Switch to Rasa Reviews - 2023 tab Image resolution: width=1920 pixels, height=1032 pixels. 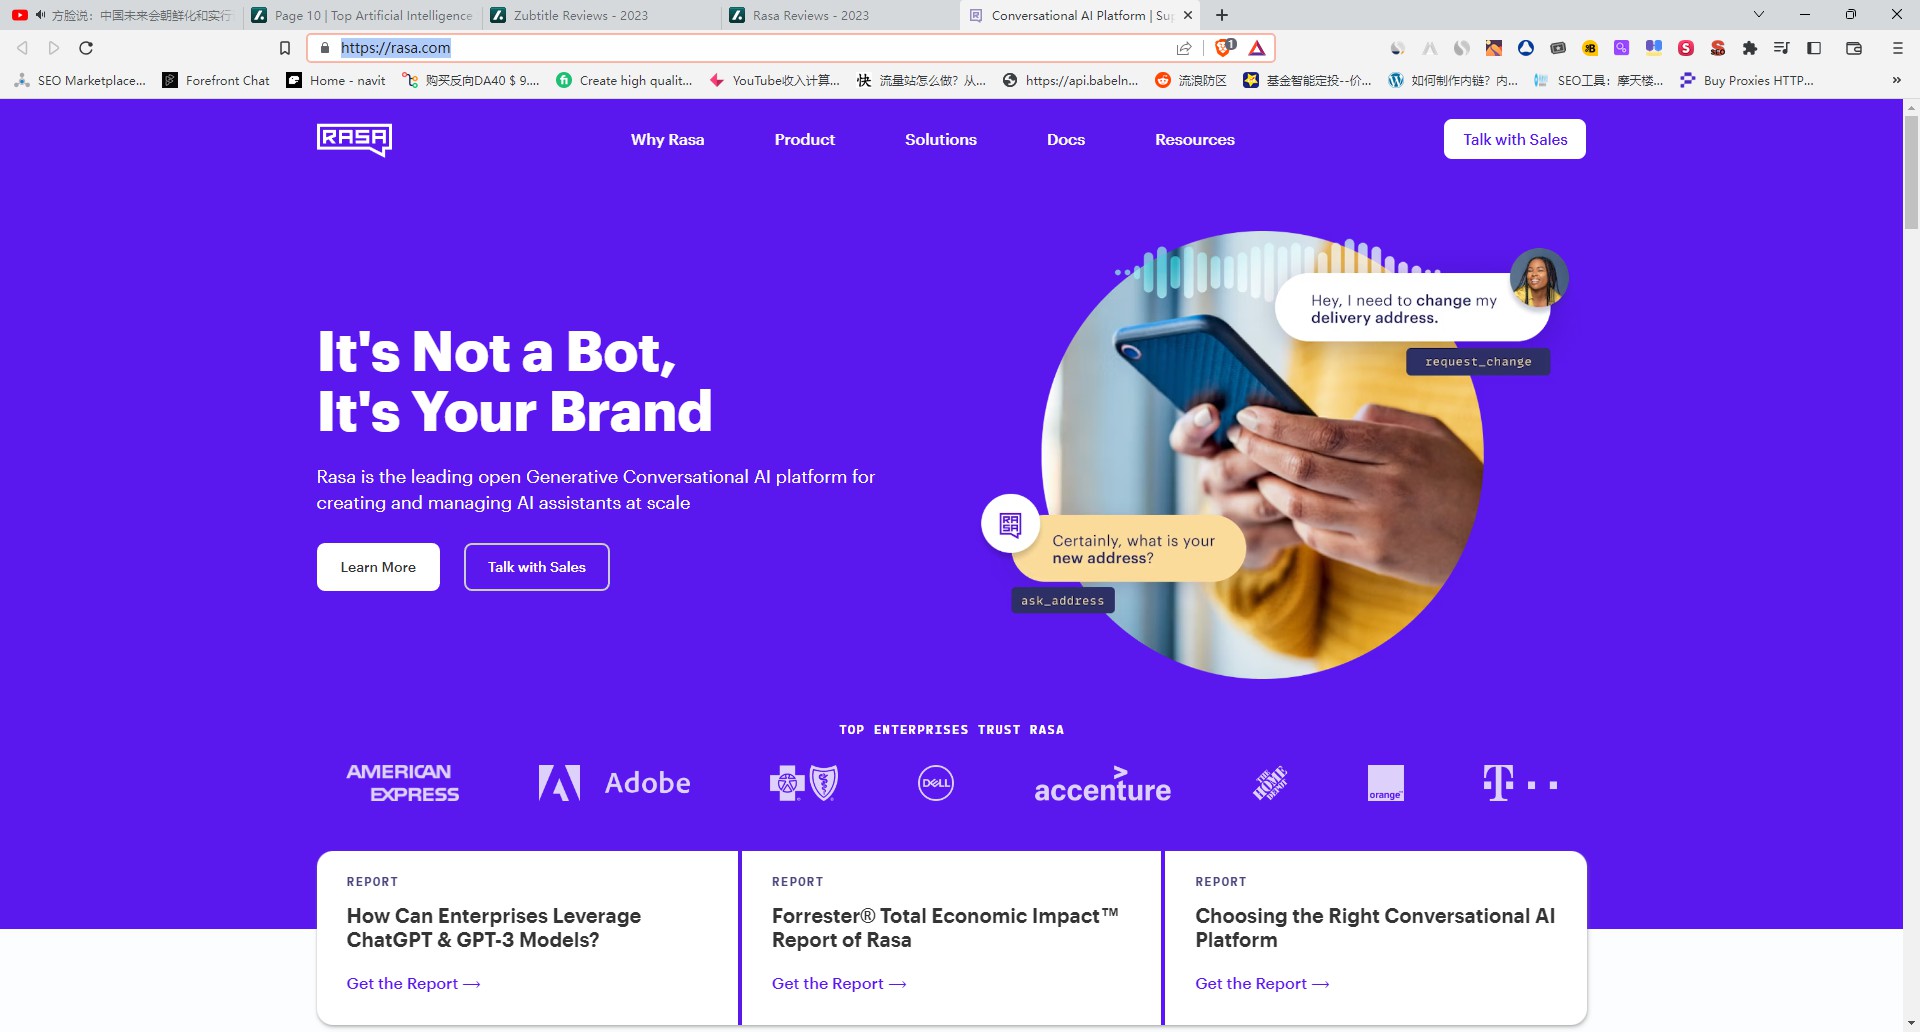(841, 15)
